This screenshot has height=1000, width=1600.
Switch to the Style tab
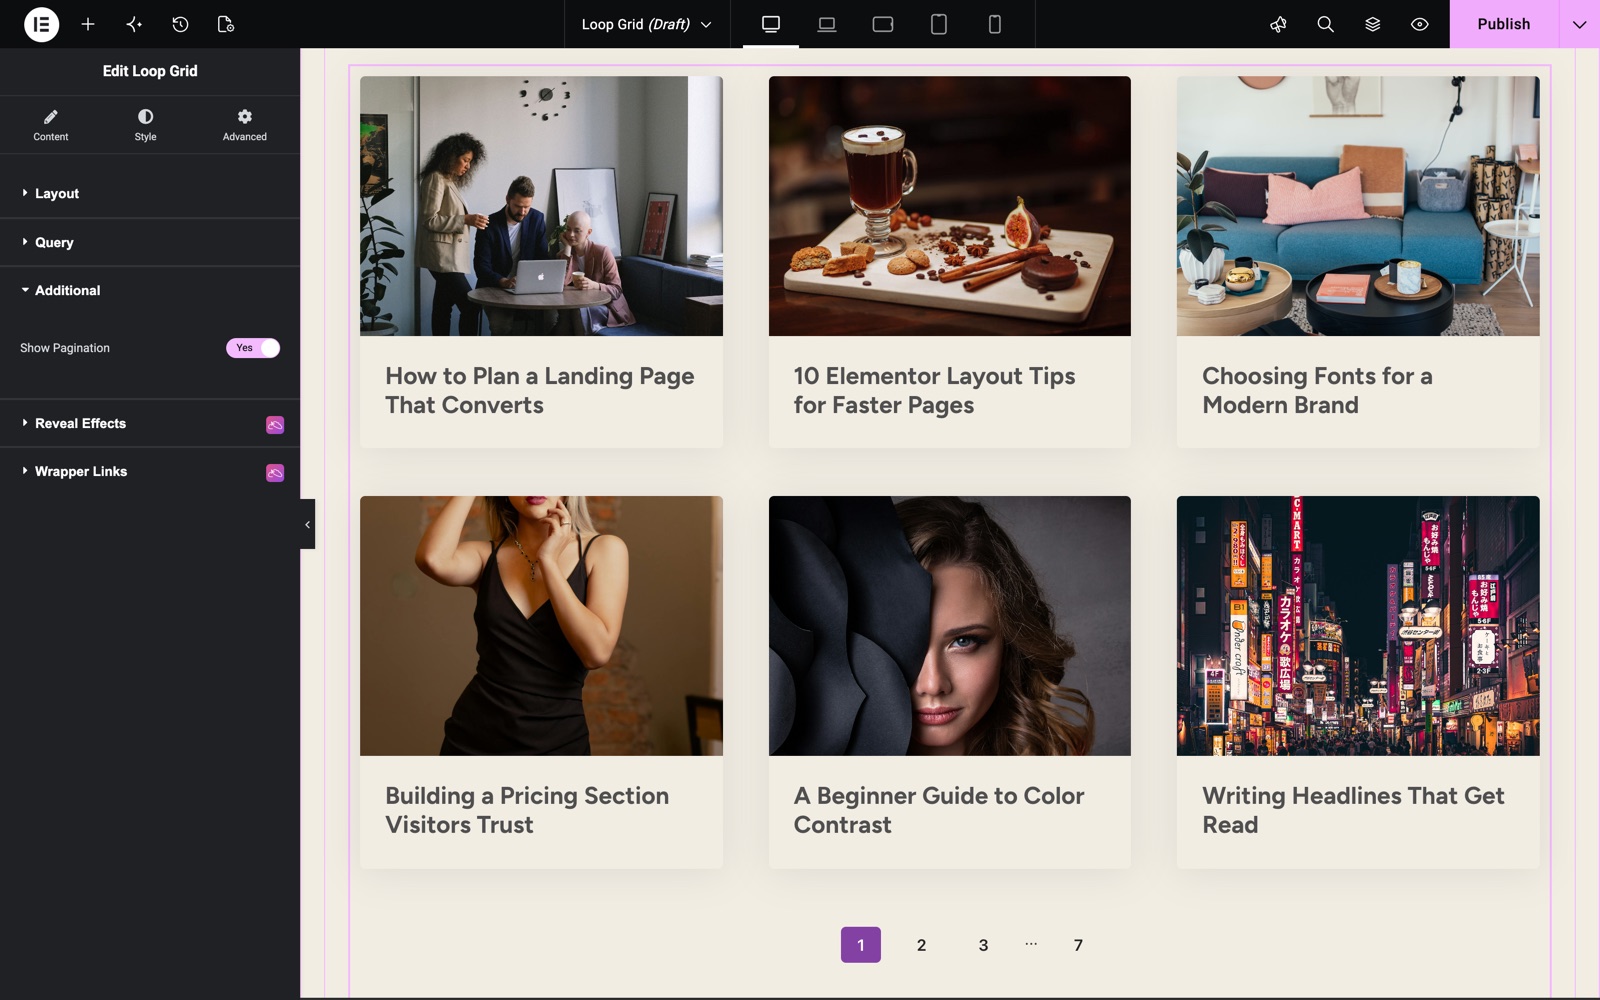(145, 125)
